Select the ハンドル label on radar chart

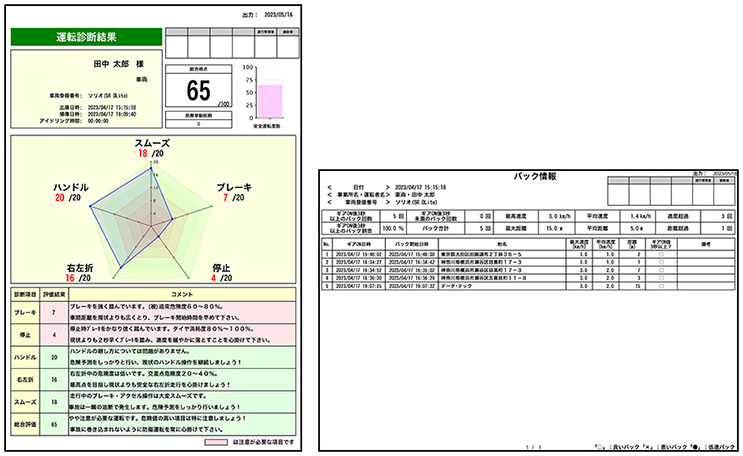[x=68, y=188]
